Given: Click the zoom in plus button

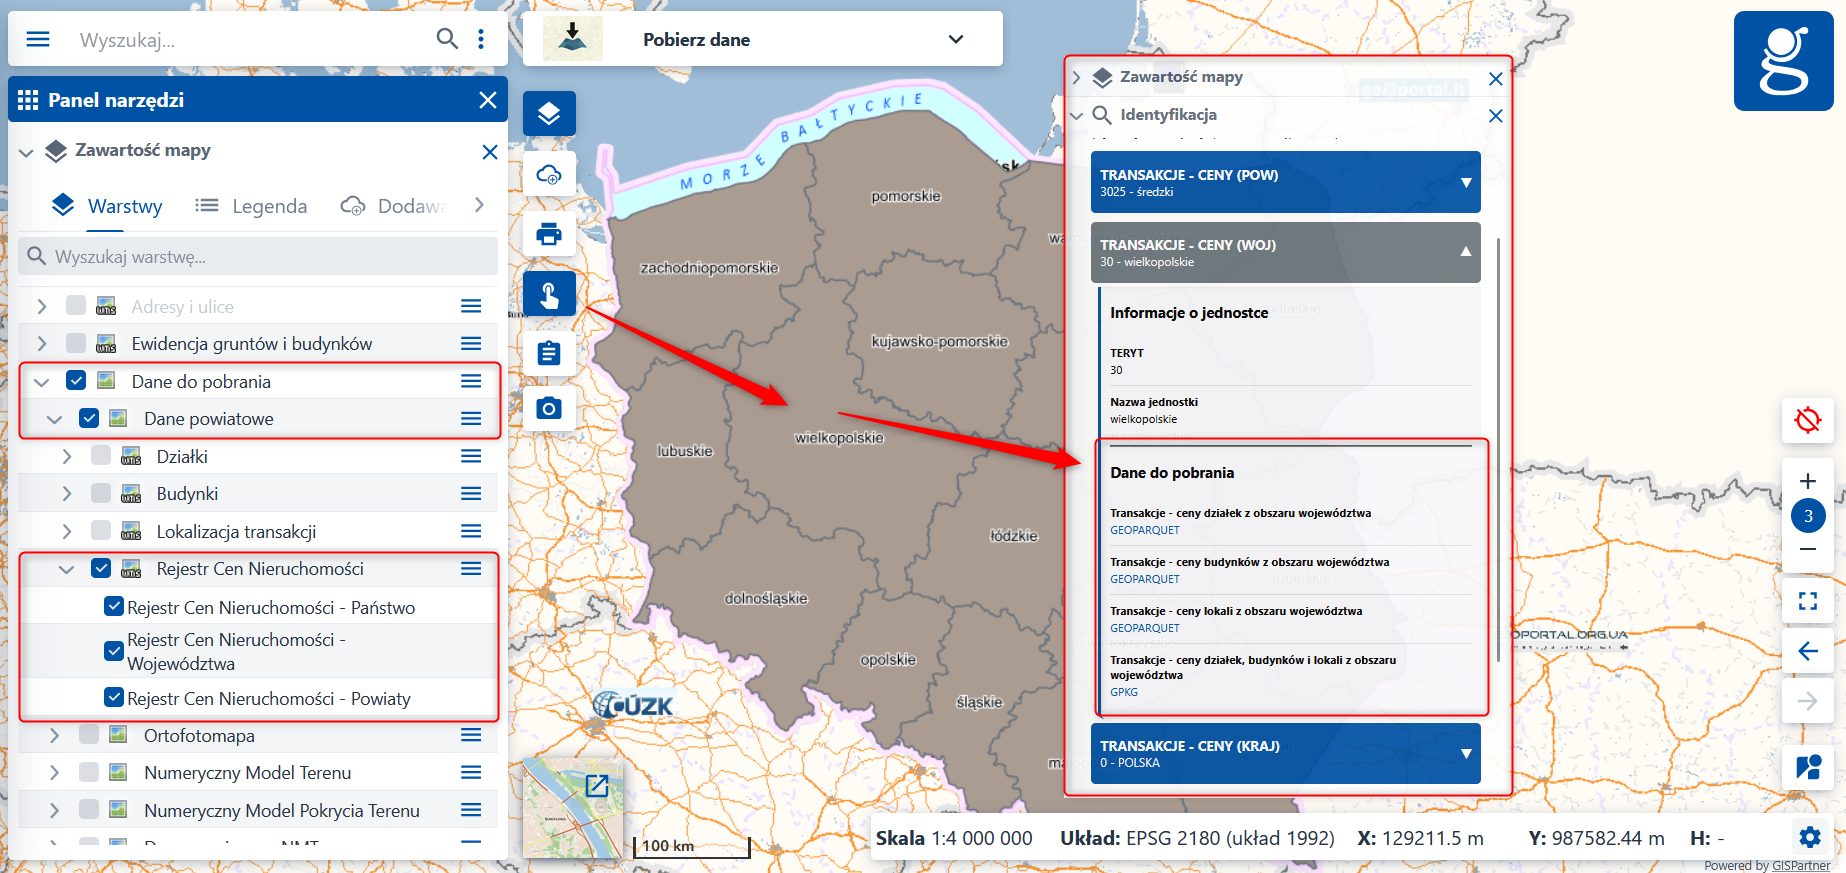Looking at the screenshot, I should [1807, 481].
